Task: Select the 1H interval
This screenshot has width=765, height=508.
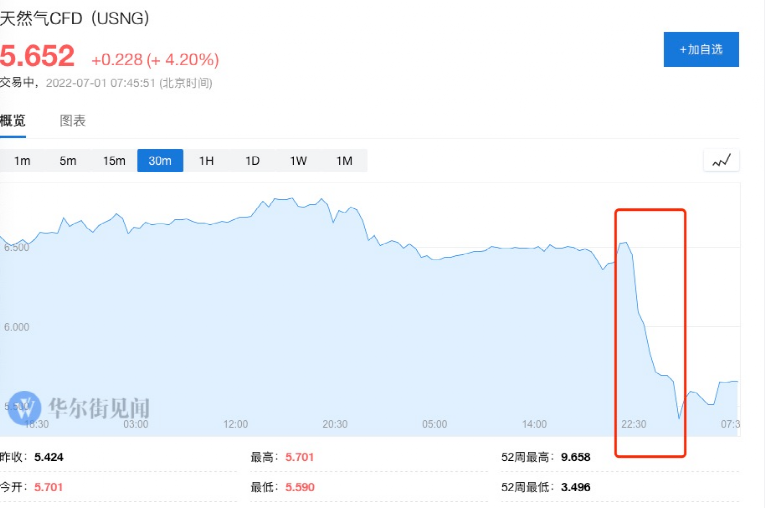Action: 206,161
